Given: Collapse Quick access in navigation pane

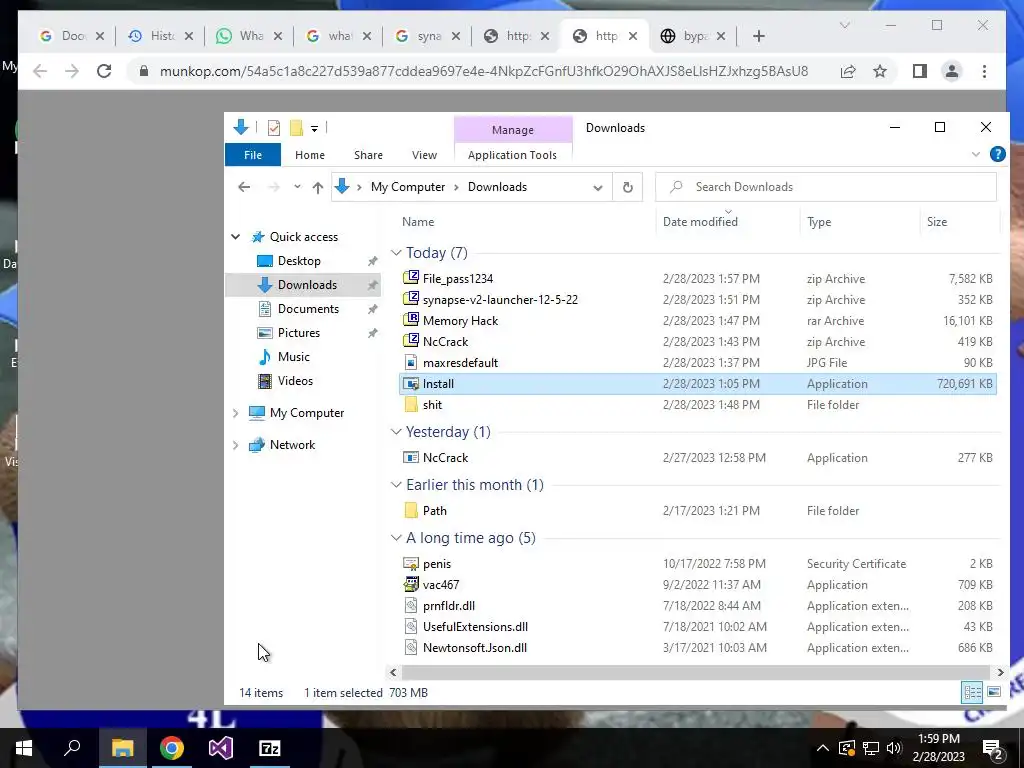Looking at the screenshot, I should (x=236, y=237).
